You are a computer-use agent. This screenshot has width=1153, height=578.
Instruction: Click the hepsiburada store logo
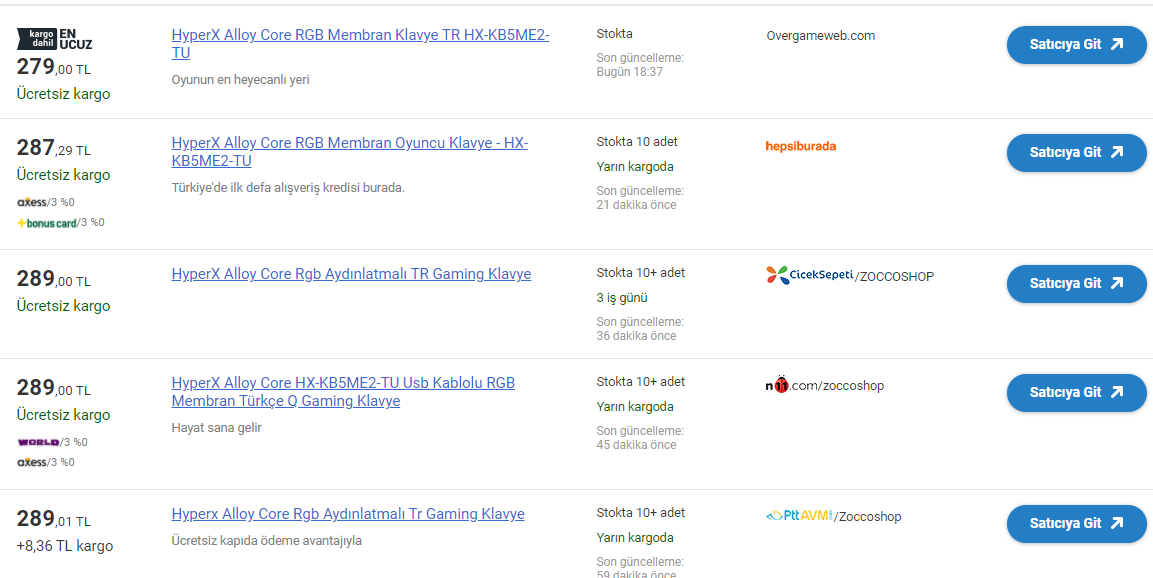[800, 146]
